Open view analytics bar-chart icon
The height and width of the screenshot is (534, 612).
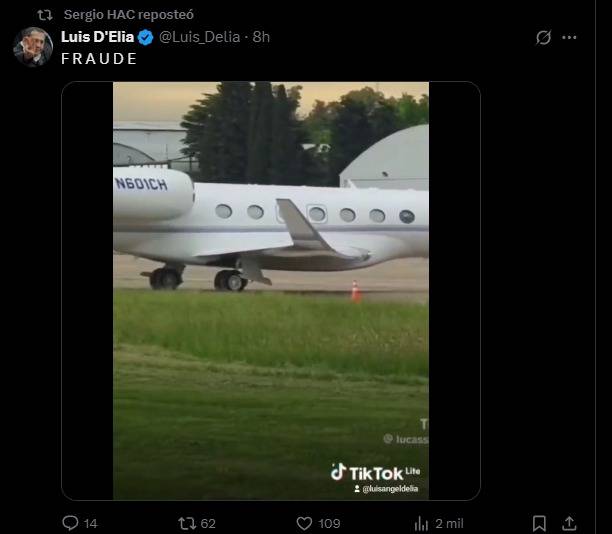421,523
